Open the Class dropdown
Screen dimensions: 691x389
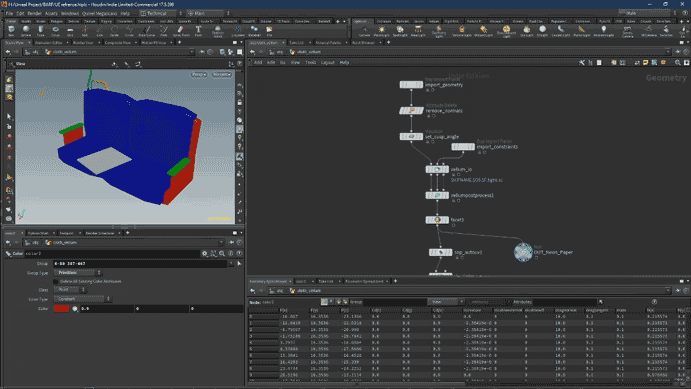click(x=70, y=289)
